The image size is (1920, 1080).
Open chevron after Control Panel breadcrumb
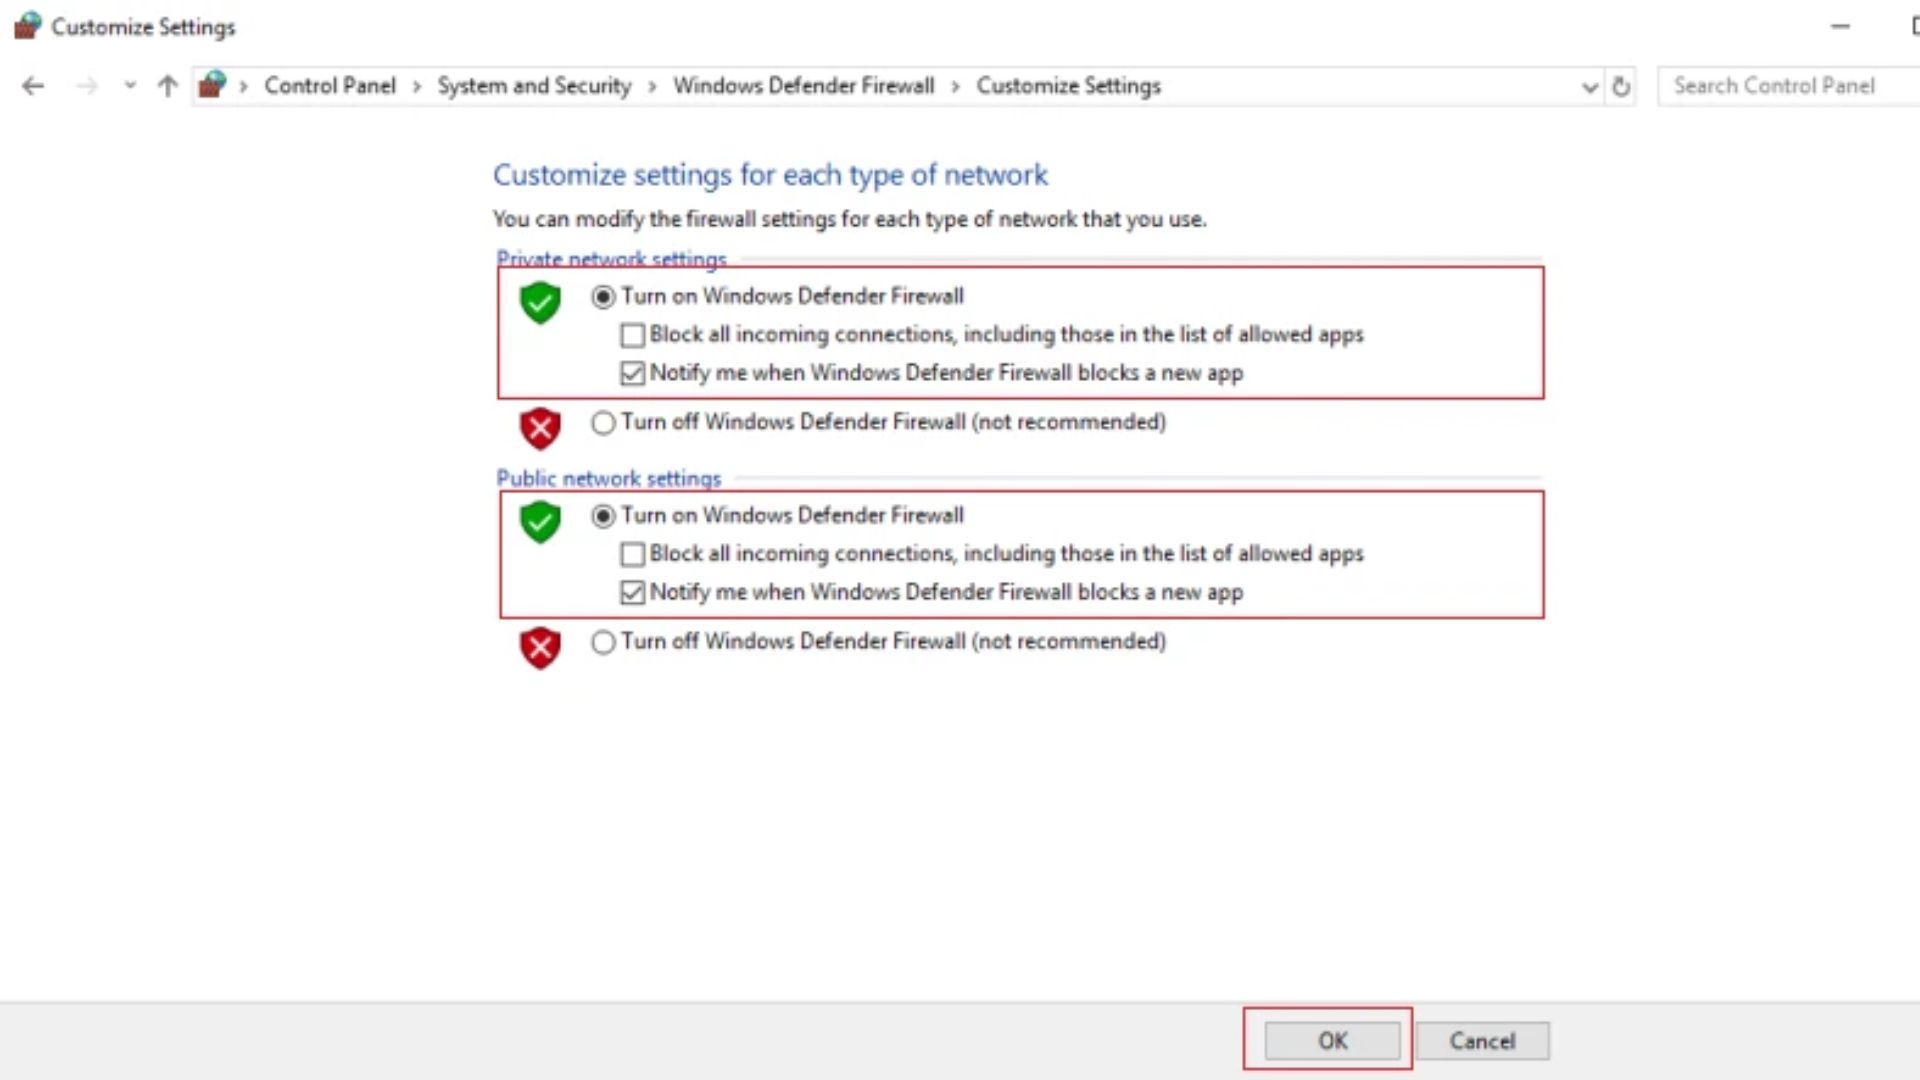pyautogui.click(x=417, y=86)
